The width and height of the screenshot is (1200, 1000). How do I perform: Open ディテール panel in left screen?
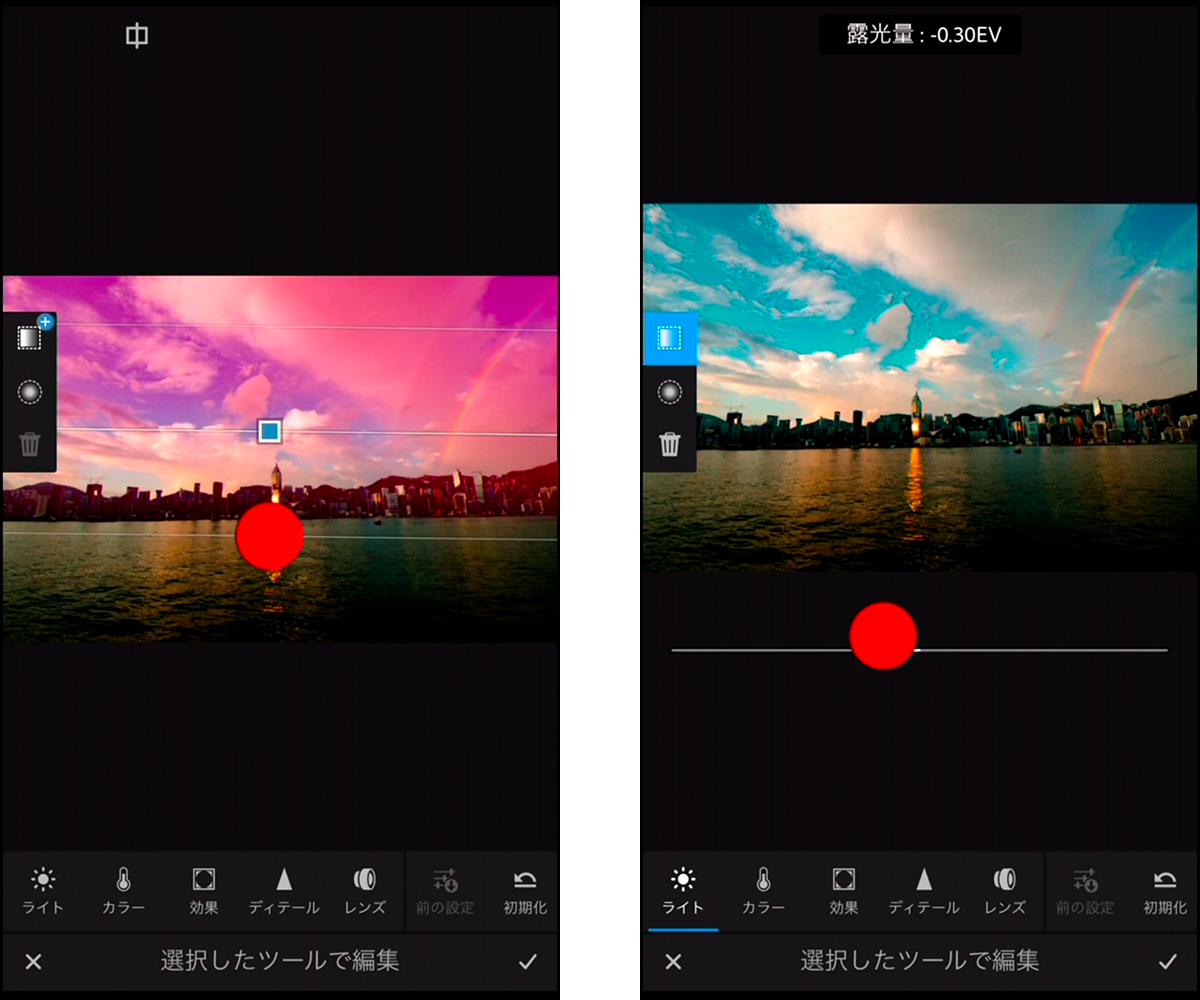click(284, 891)
